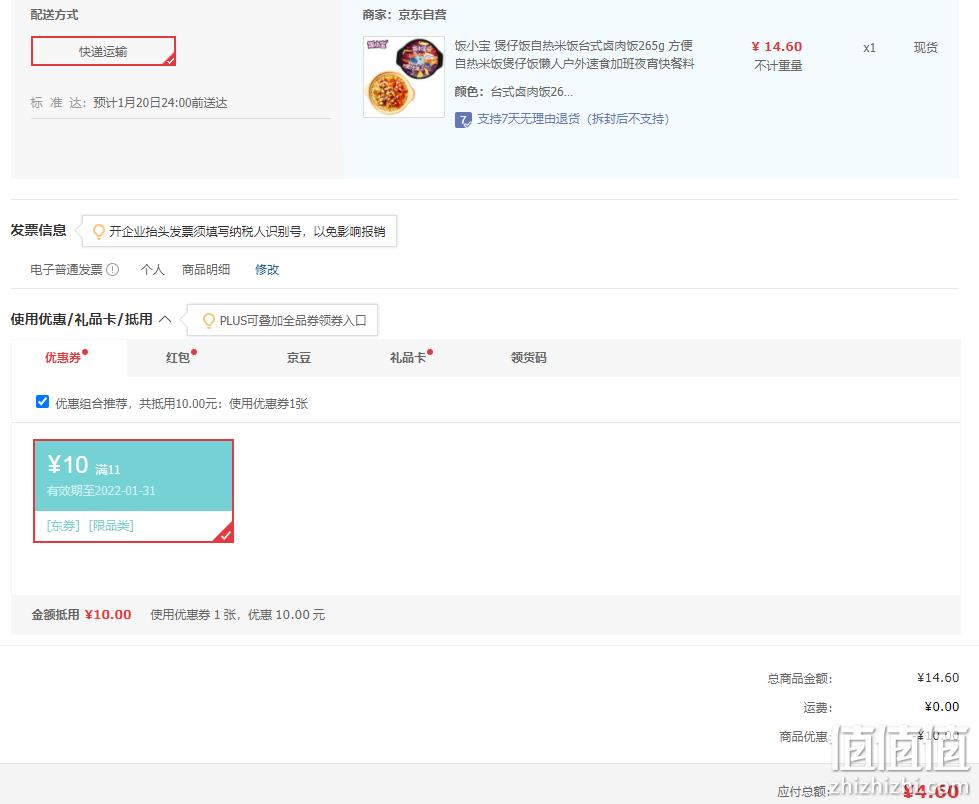Click the 不计重量 weight note
Image resolution: width=979 pixels, height=804 pixels.
point(778,66)
